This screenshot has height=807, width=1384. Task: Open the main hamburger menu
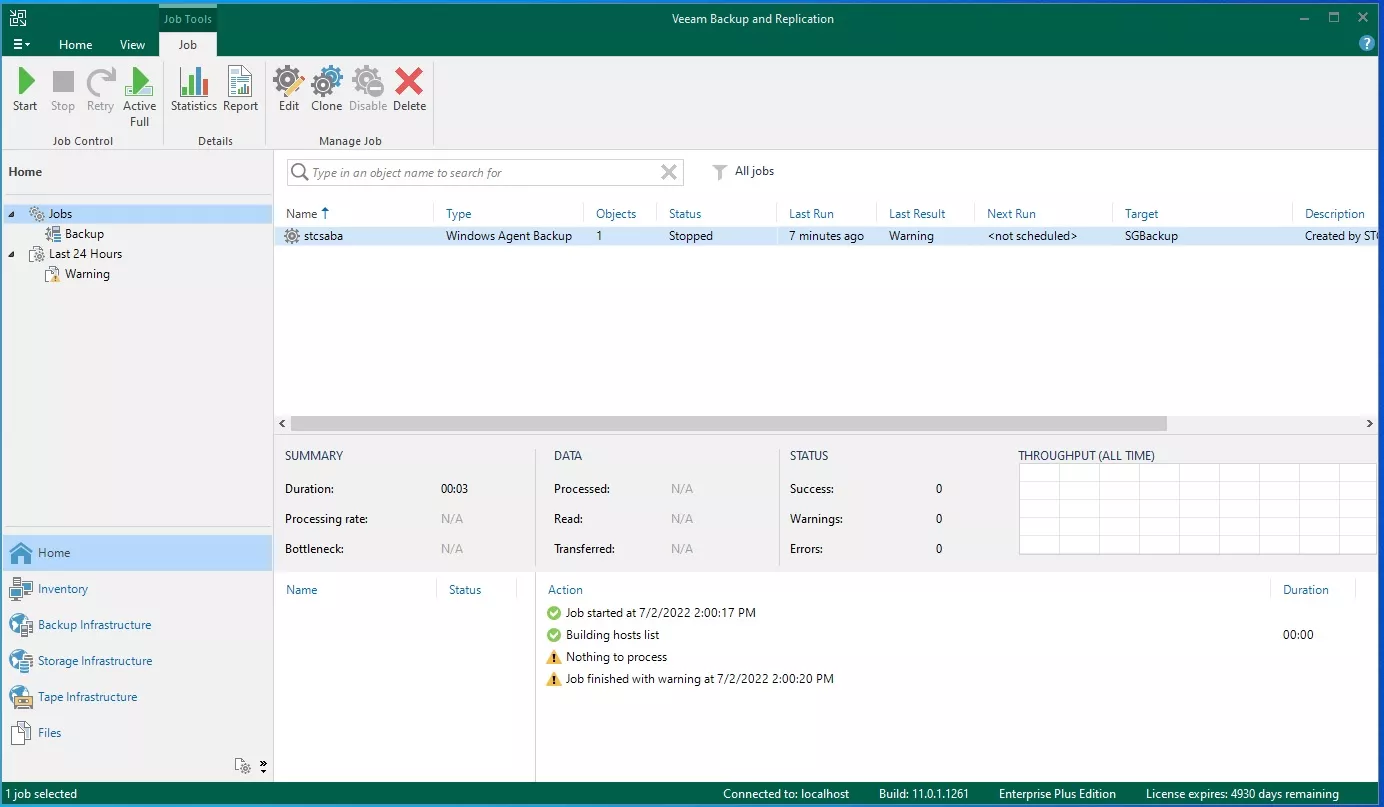pyautogui.click(x=21, y=44)
